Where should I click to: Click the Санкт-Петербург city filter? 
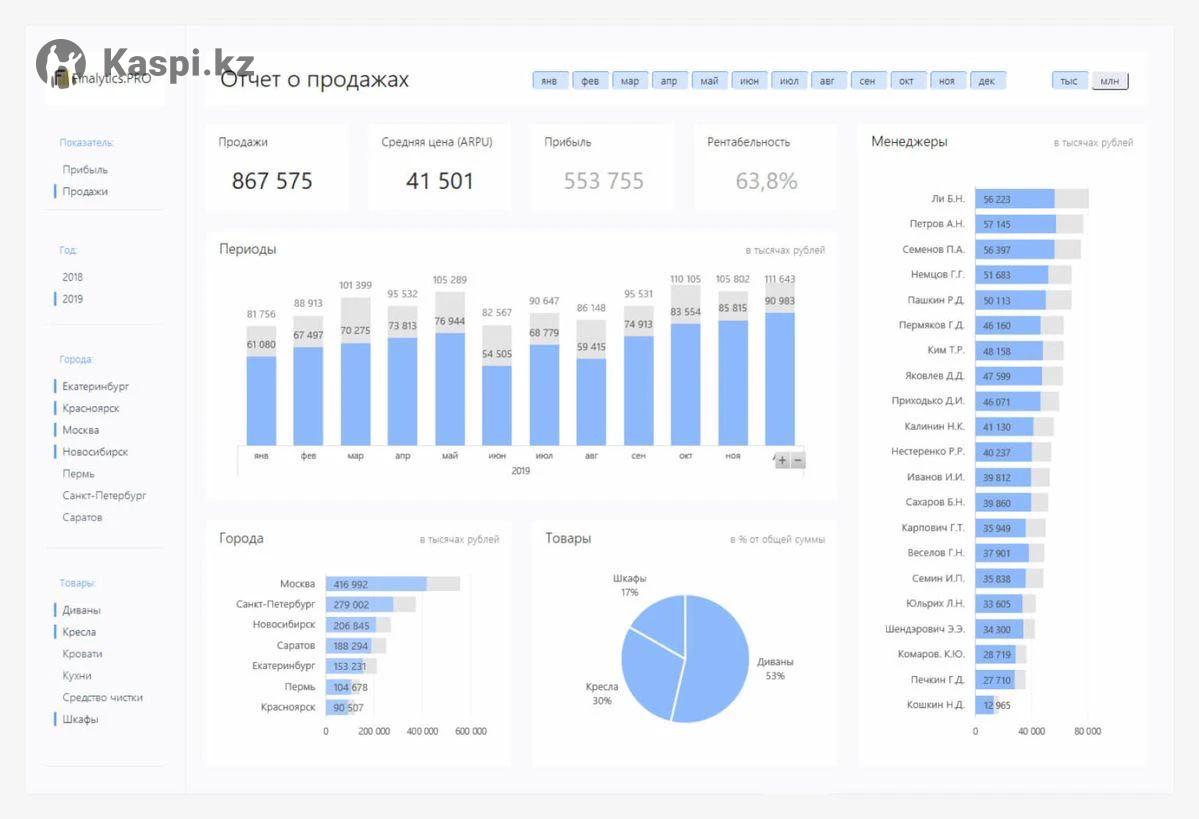[x=104, y=496]
